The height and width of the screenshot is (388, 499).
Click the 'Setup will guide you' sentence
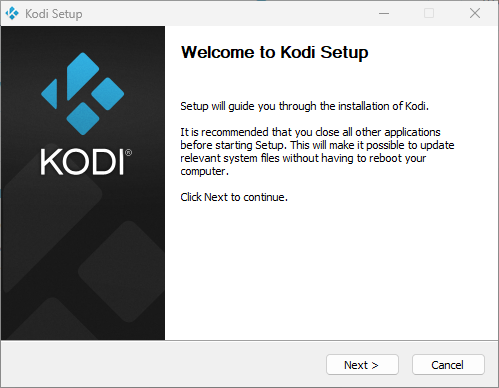click(x=304, y=106)
